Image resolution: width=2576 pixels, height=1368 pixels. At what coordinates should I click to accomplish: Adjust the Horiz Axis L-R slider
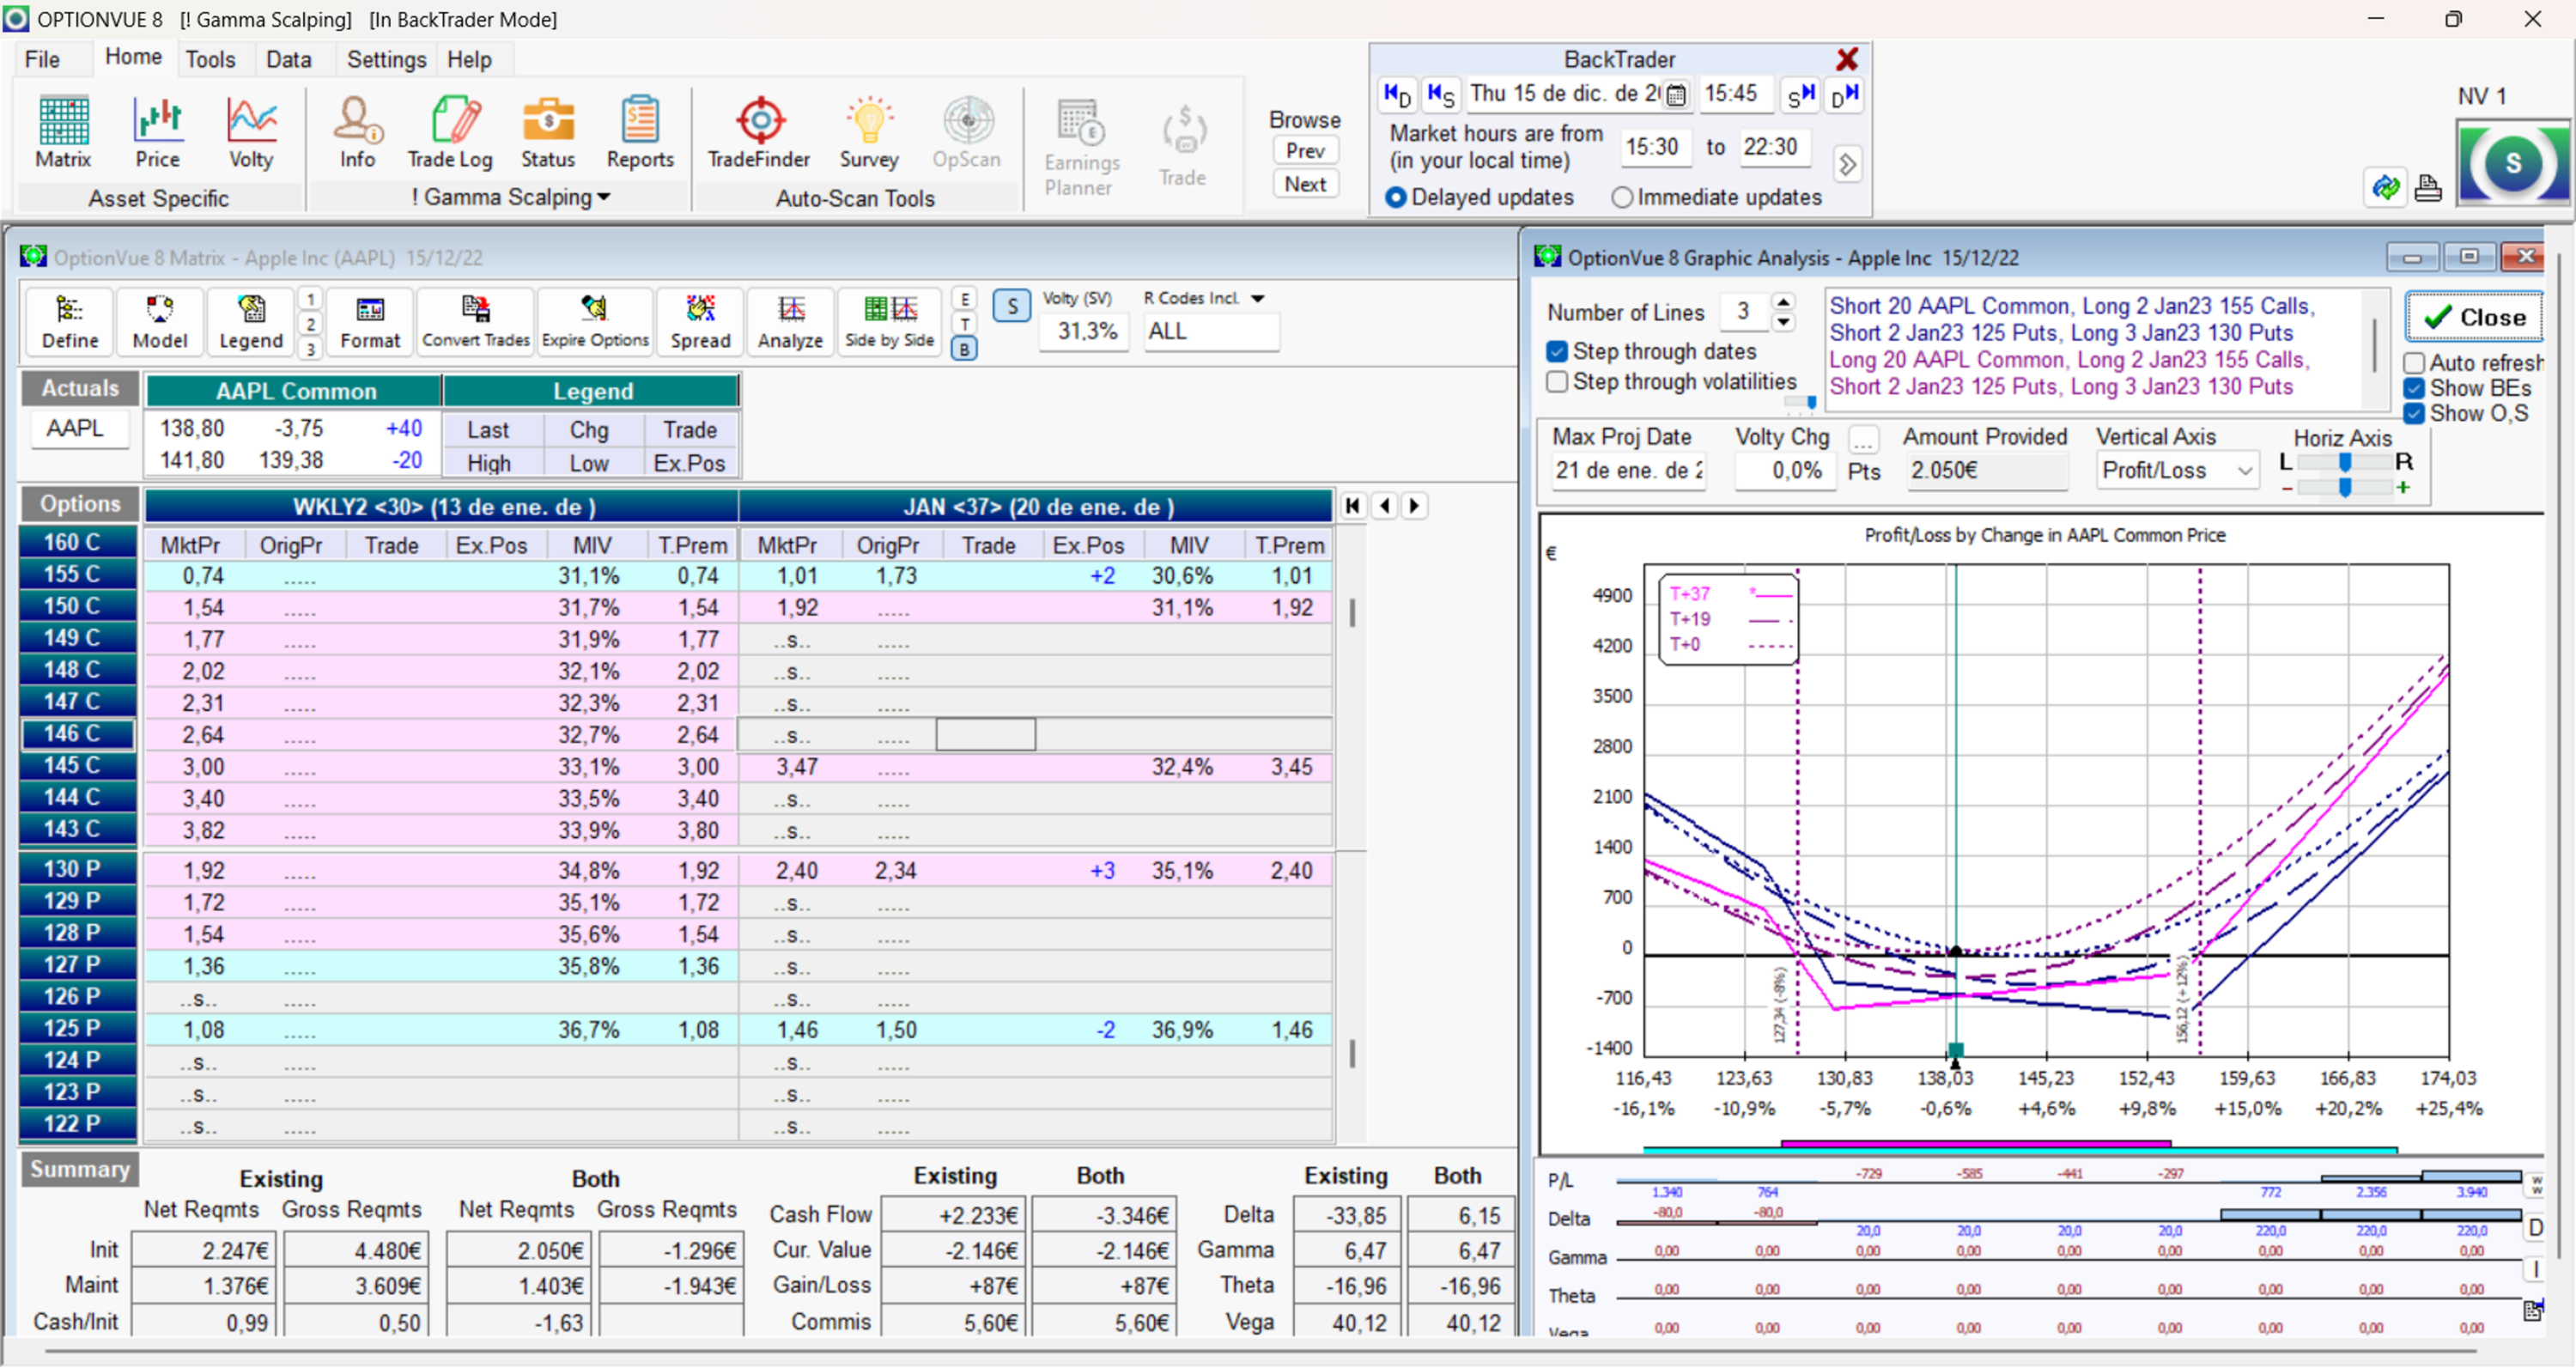[2344, 462]
